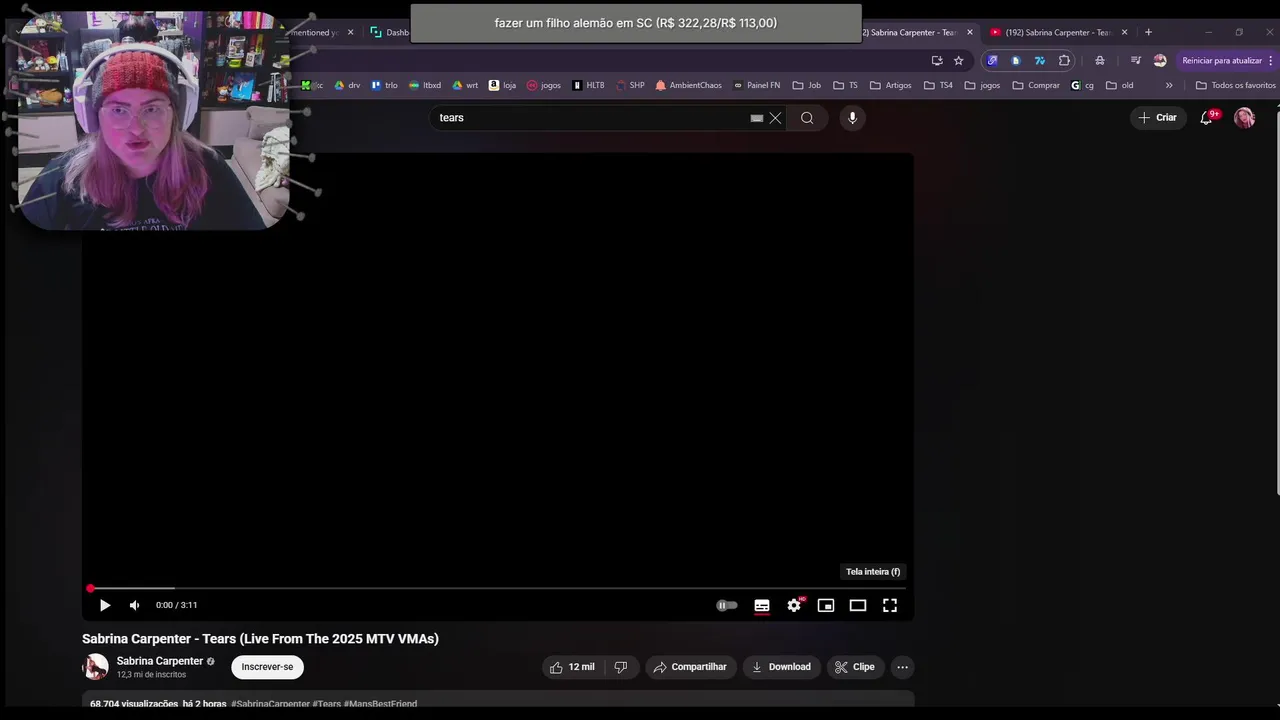Open Todos os favoritos folder

[x=1236, y=85]
